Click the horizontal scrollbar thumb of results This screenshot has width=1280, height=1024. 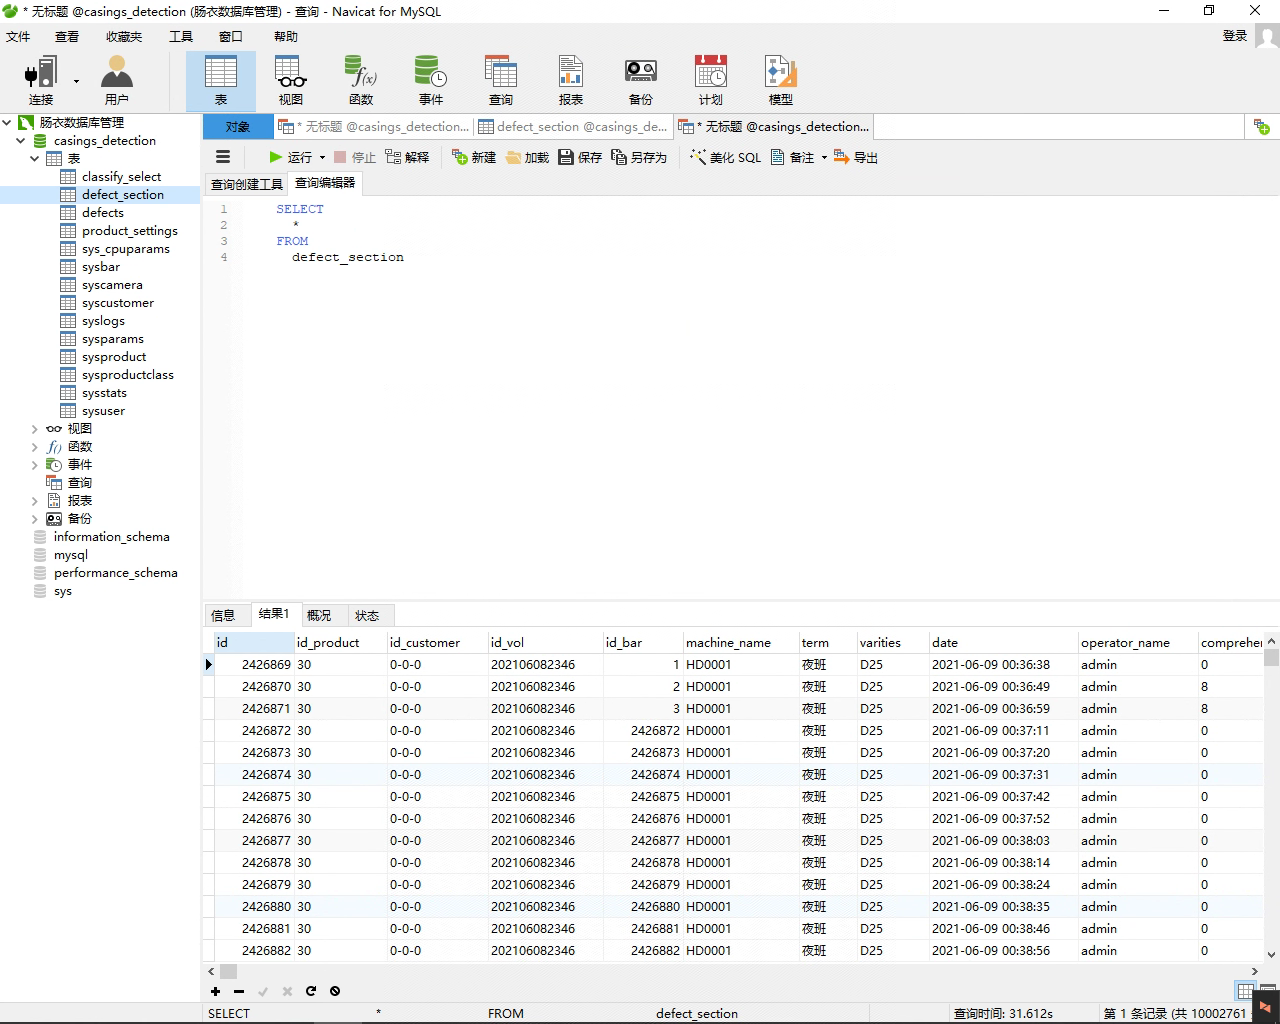[229, 971]
